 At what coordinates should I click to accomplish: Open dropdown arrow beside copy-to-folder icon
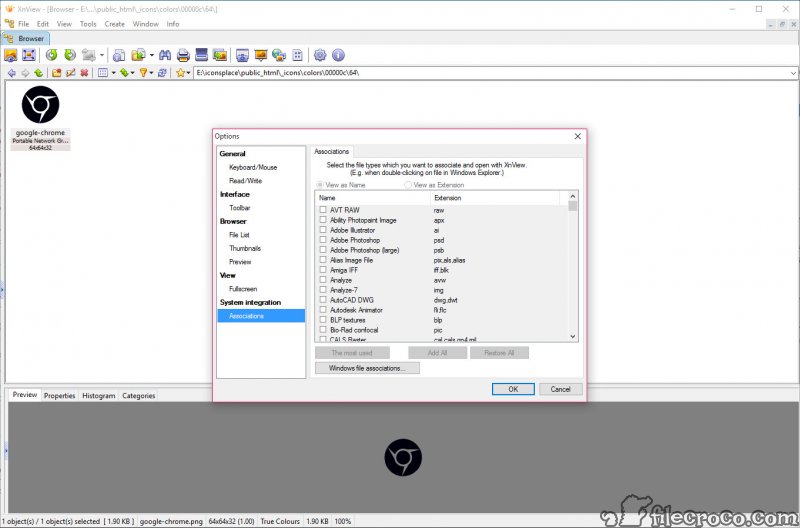point(152,55)
